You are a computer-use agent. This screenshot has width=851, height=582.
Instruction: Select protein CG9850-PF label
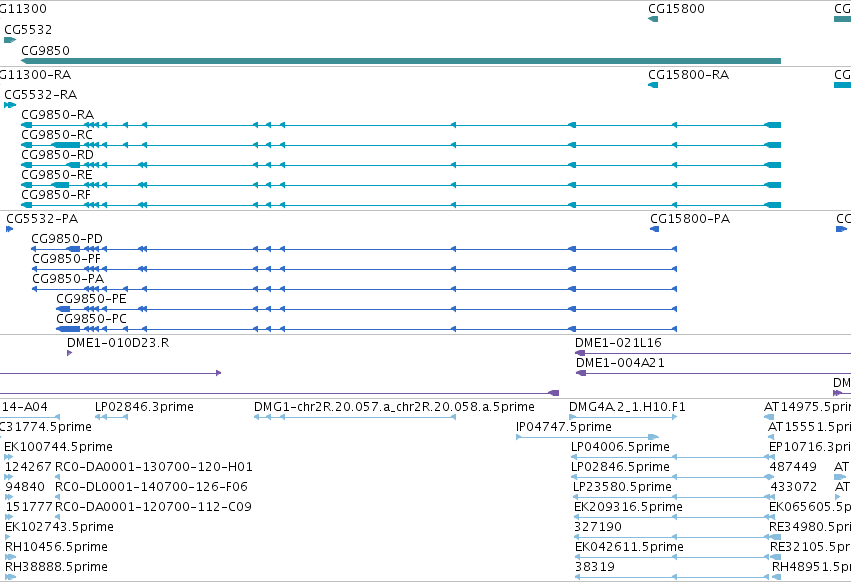pos(66,259)
